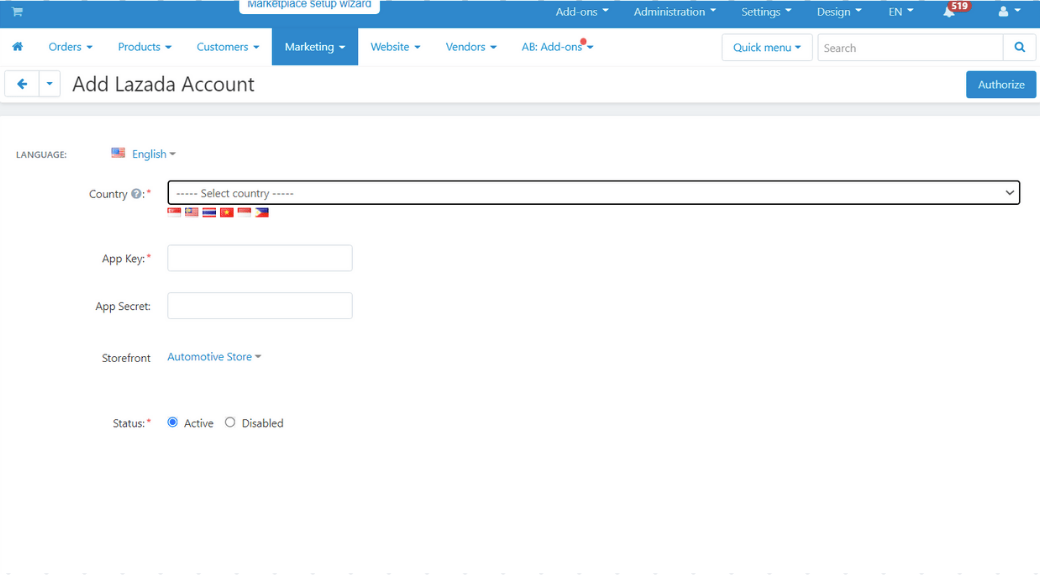This screenshot has width=1040, height=576.
Task: Select the Disabled status radio
Action: [x=230, y=422]
